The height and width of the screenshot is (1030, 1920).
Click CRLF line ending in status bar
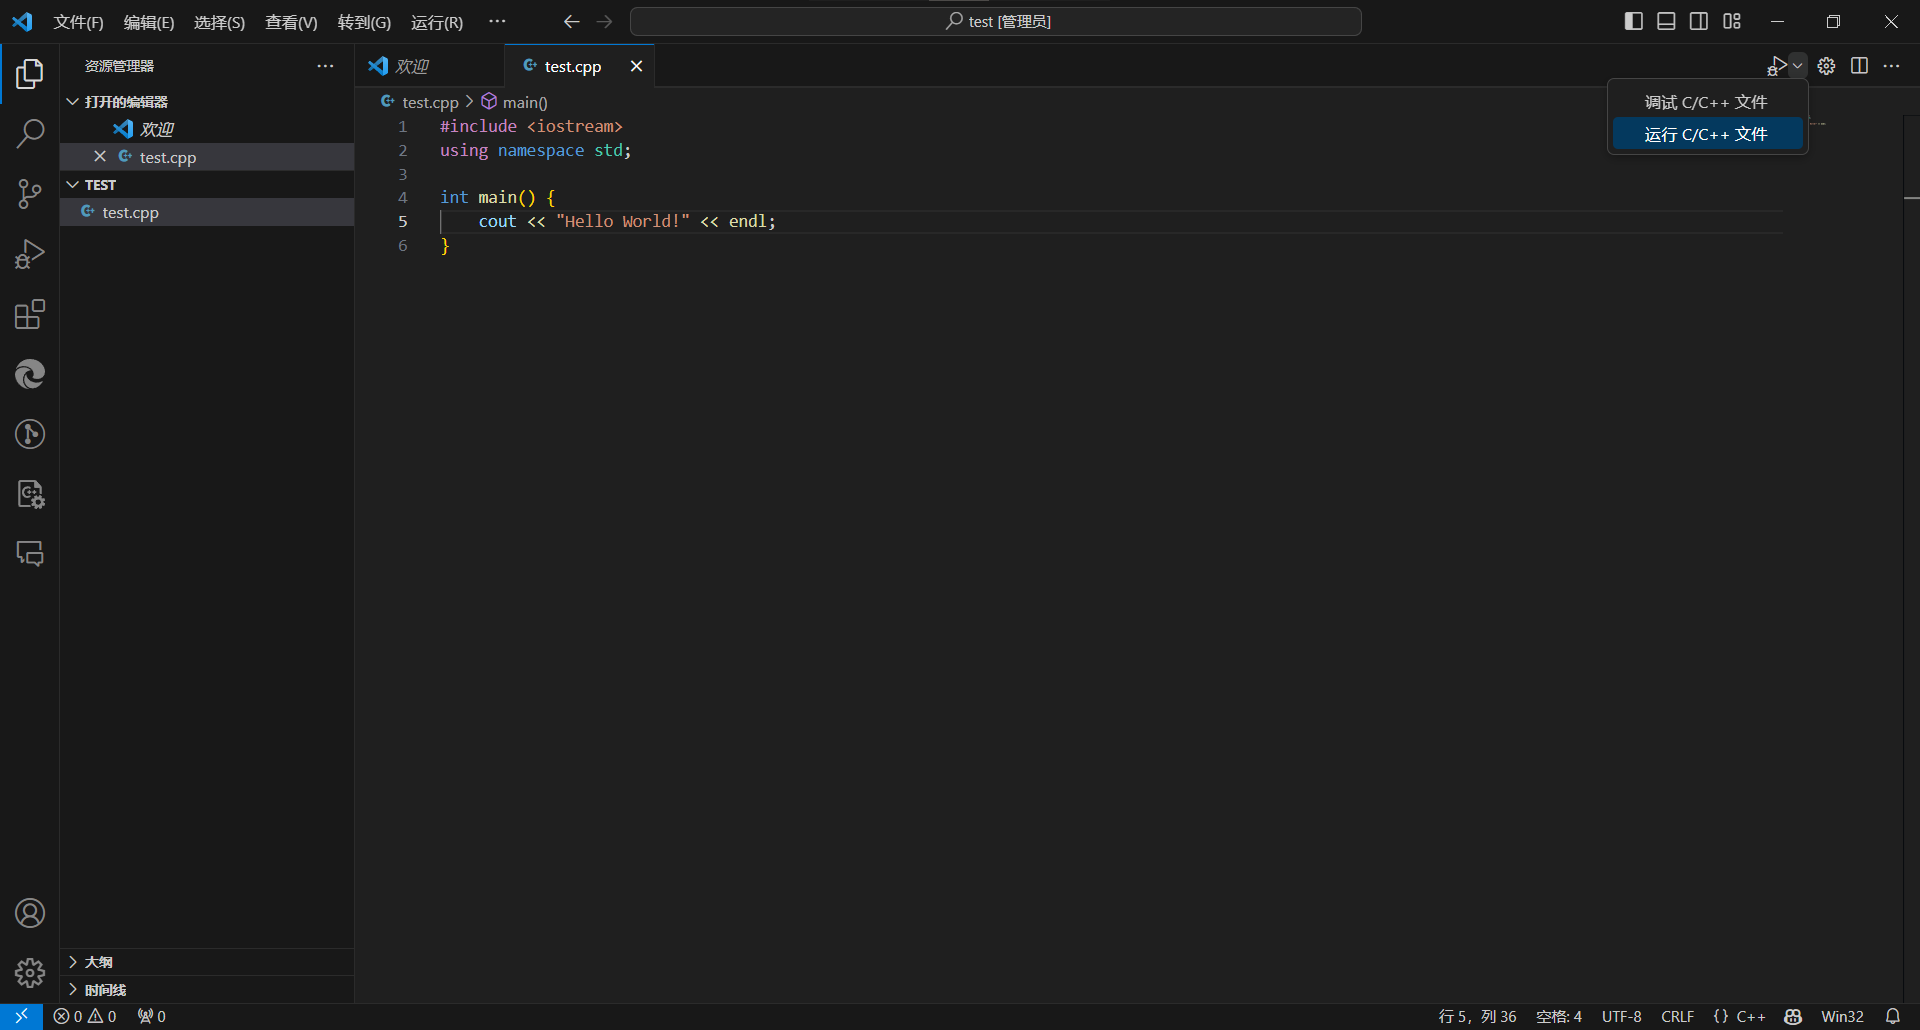pos(1677,1016)
